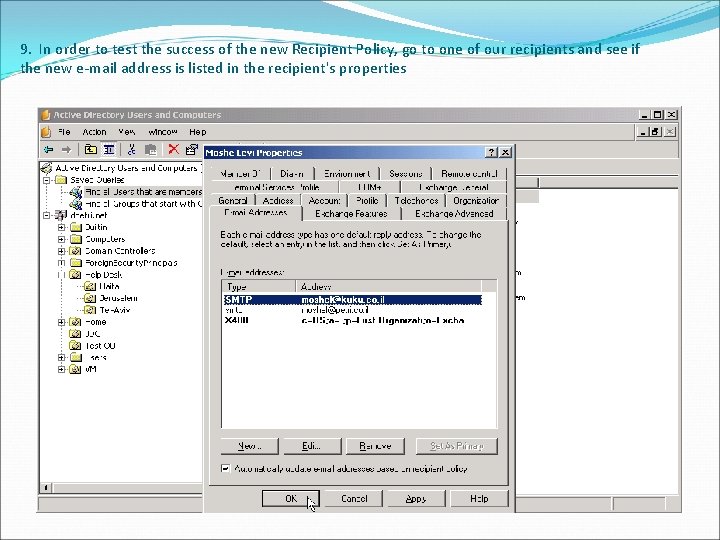Click the Address column header
The height and width of the screenshot is (540, 720).
(x=388, y=287)
